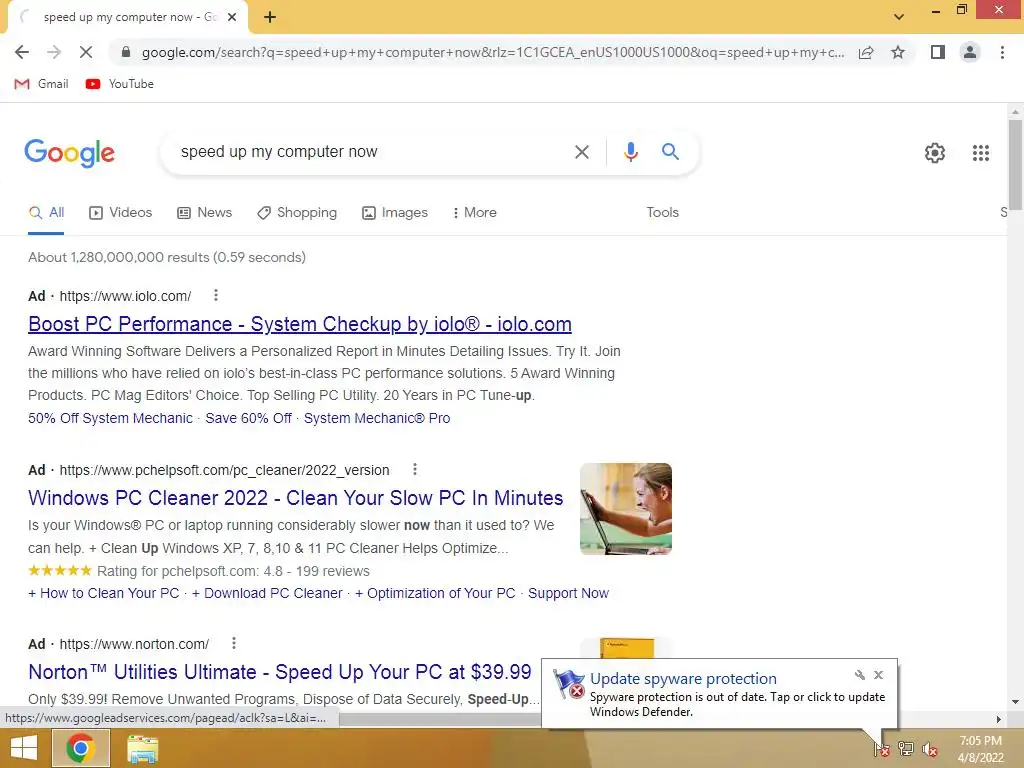Submit search with magnifier icon
This screenshot has width=1024, height=768.
tap(670, 152)
